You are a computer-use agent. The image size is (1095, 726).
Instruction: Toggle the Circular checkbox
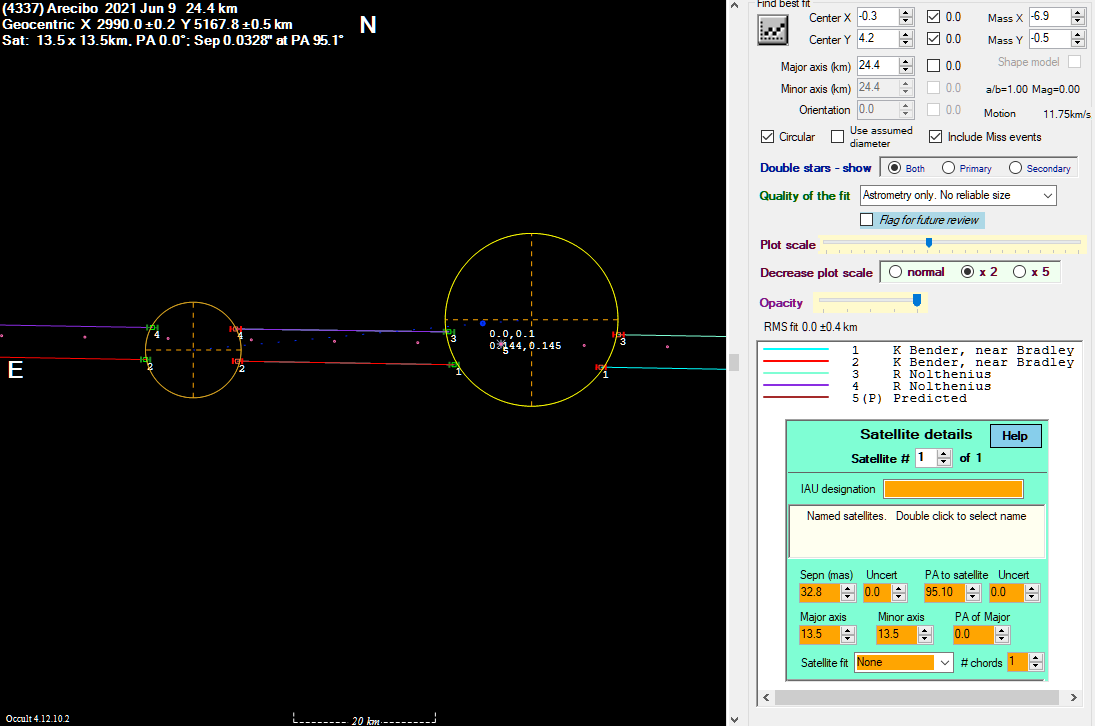pos(767,137)
